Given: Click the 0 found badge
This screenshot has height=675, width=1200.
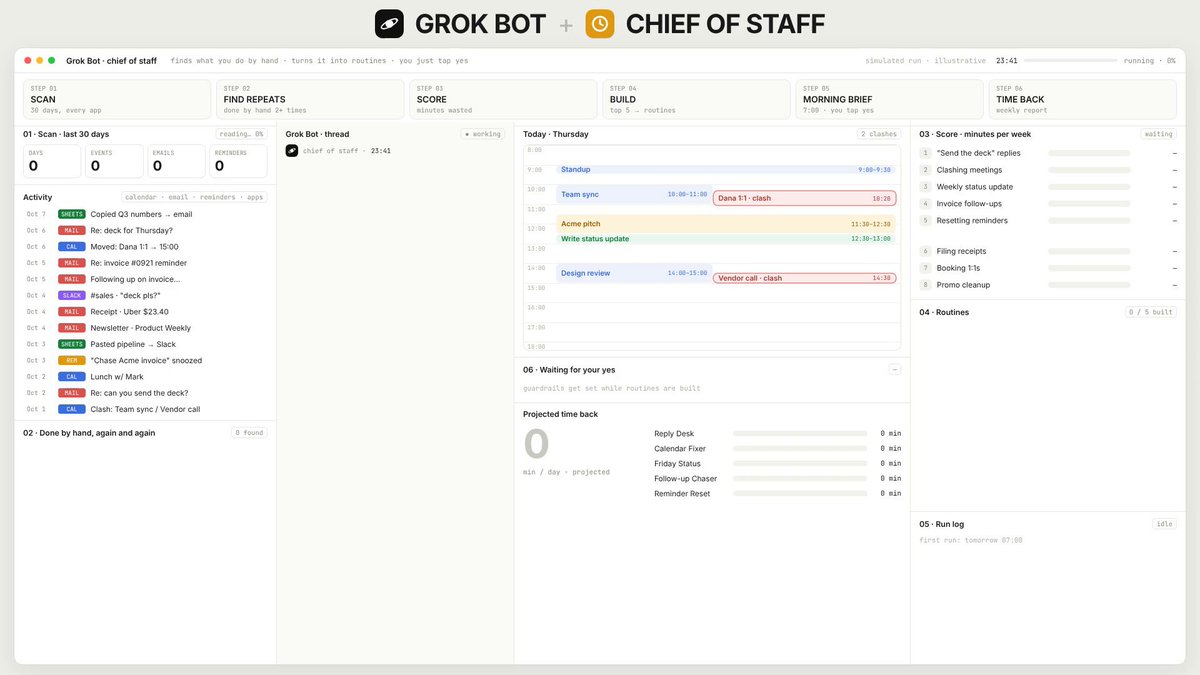Looking at the screenshot, I should pyautogui.click(x=250, y=433).
